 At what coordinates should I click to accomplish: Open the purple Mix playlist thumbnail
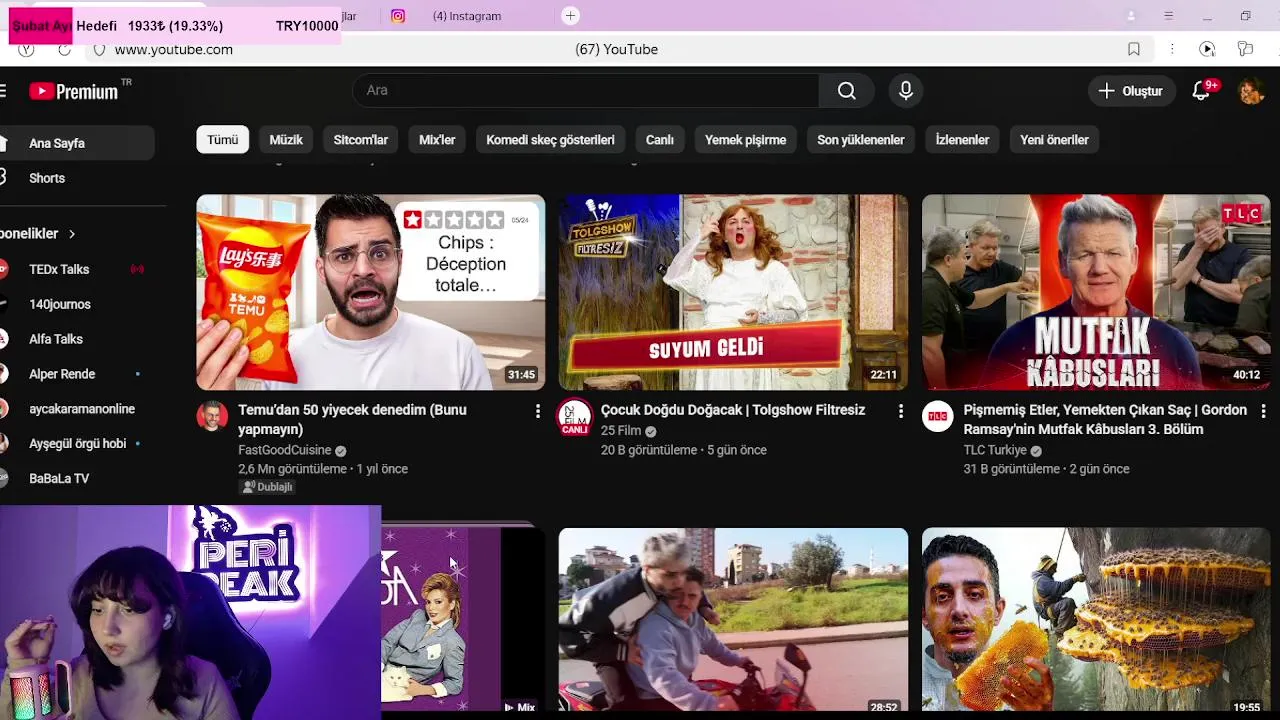coord(463,620)
